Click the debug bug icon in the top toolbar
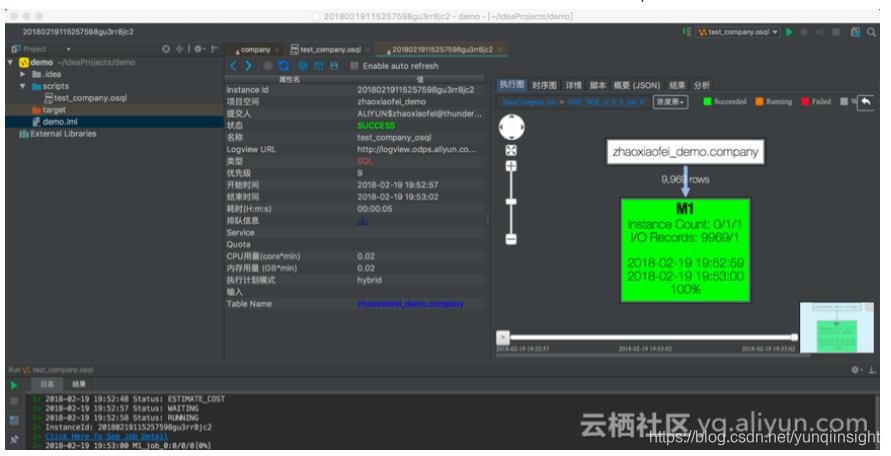 click(x=804, y=32)
